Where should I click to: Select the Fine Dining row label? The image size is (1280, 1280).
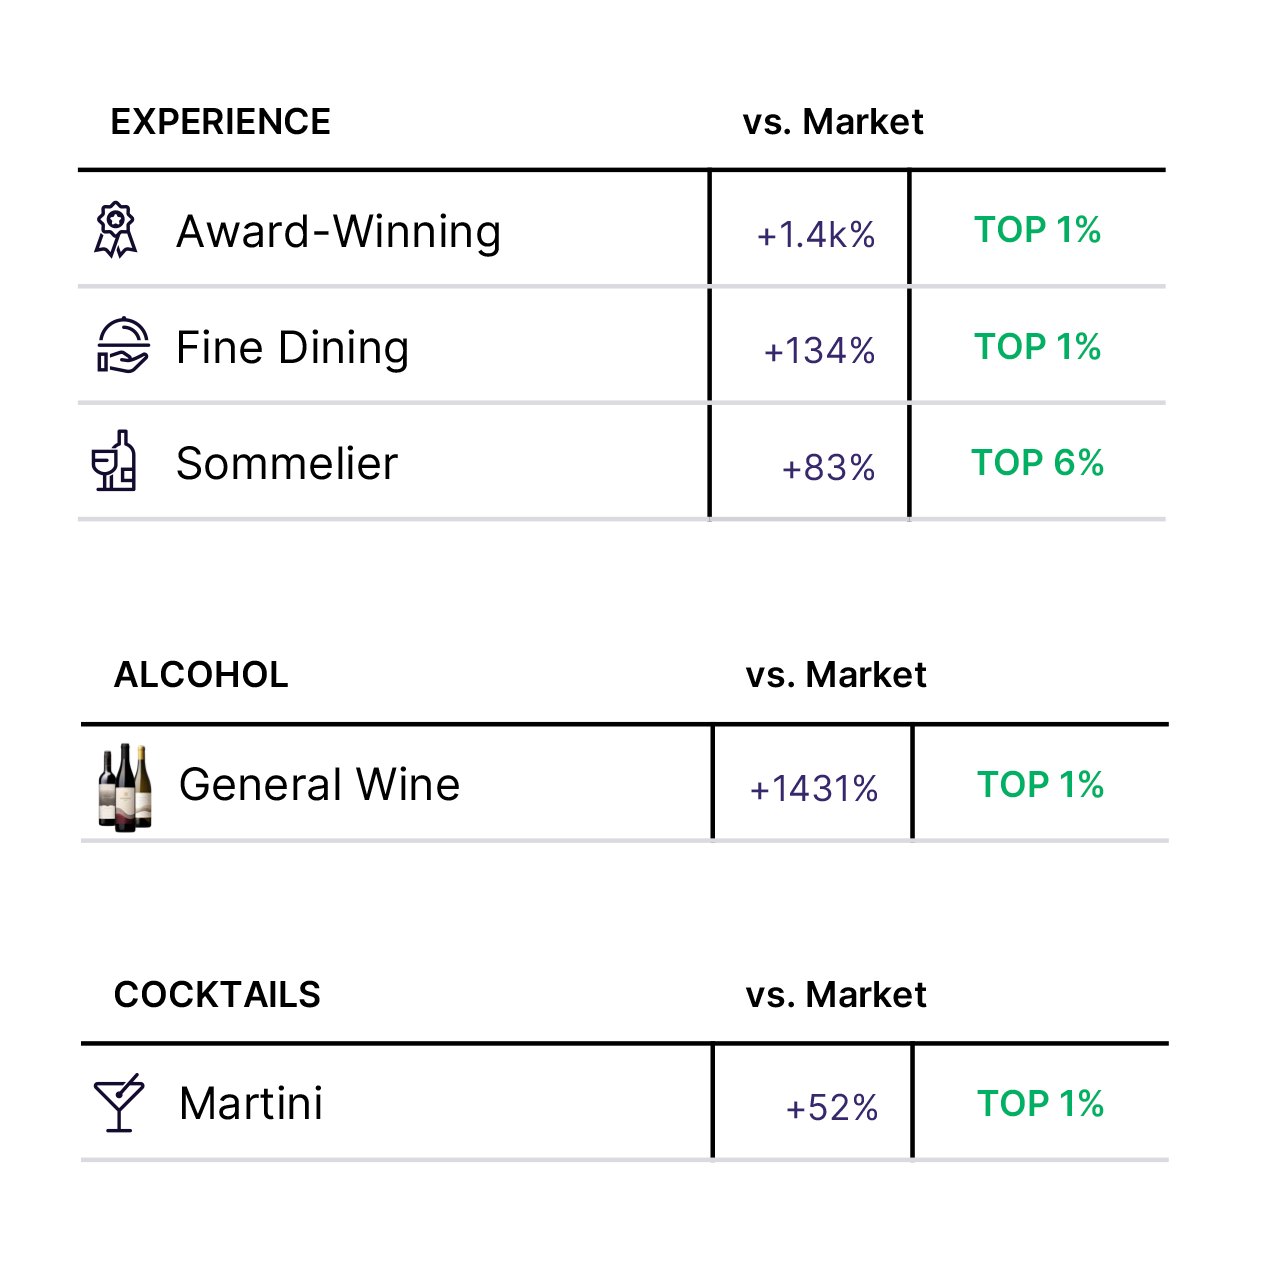(x=292, y=348)
